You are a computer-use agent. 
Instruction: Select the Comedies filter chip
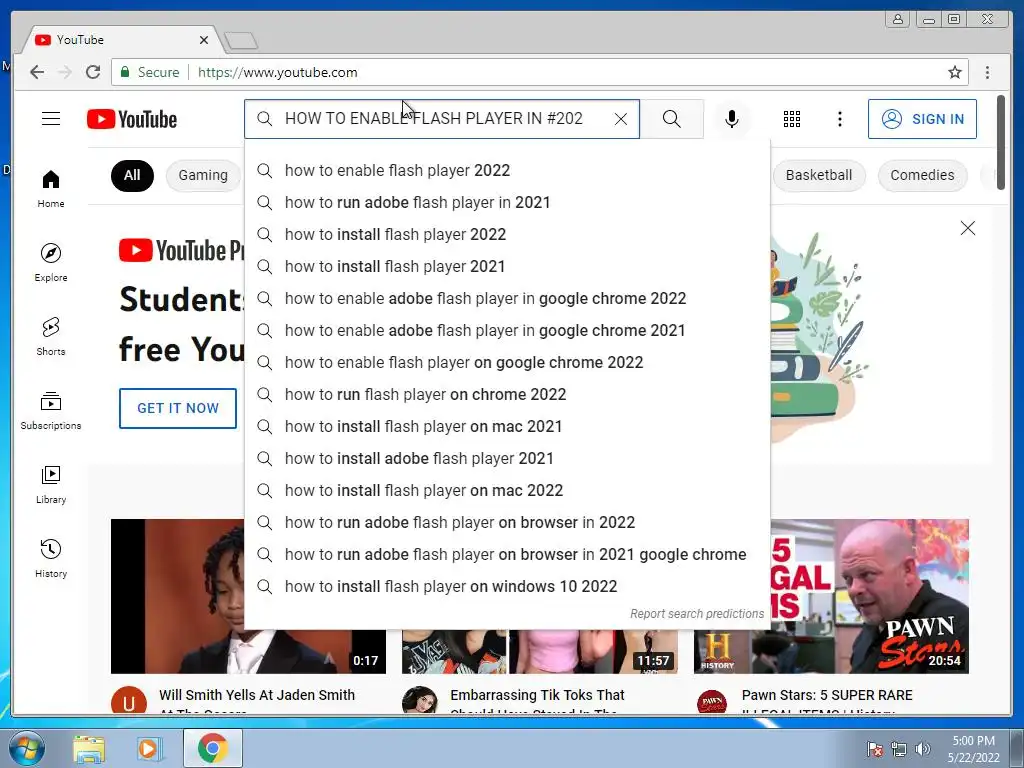[922, 175]
